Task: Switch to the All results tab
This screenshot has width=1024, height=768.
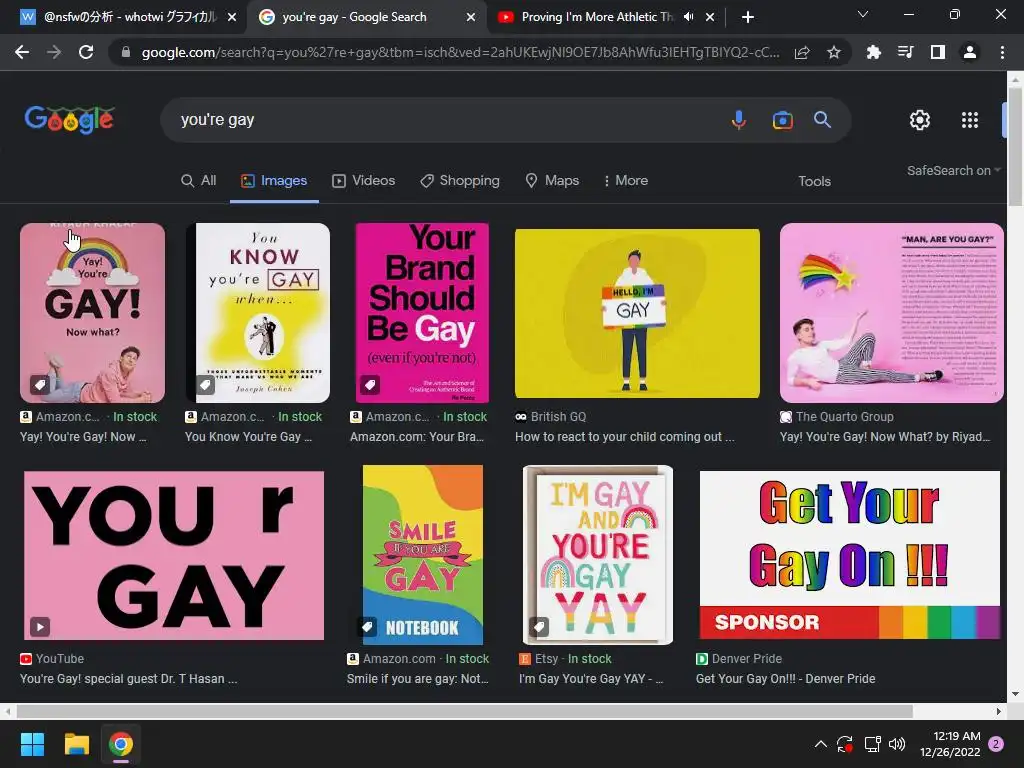Action: (x=199, y=181)
